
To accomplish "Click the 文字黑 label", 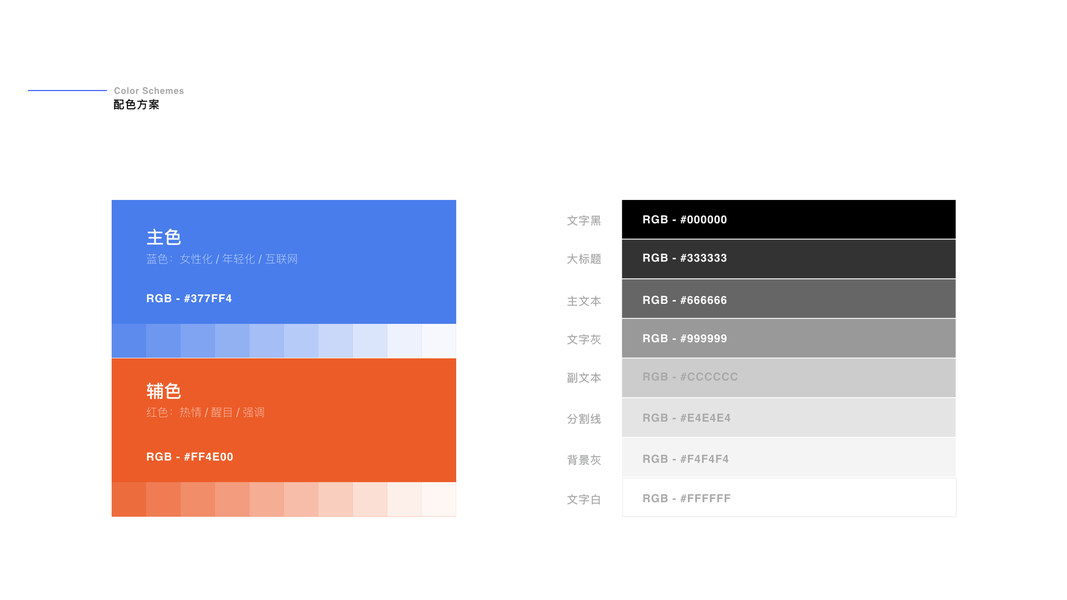I will tap(584, 221).
